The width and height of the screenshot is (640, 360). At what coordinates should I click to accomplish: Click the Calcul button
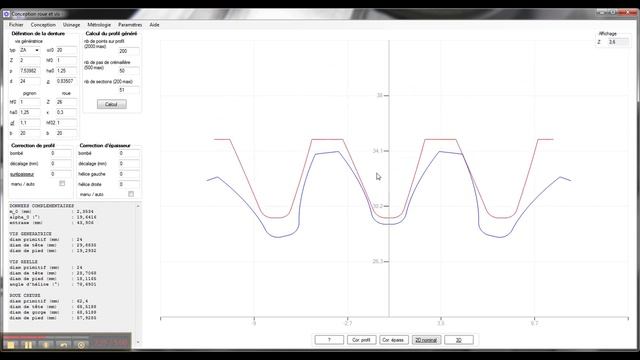pos(111,104)
